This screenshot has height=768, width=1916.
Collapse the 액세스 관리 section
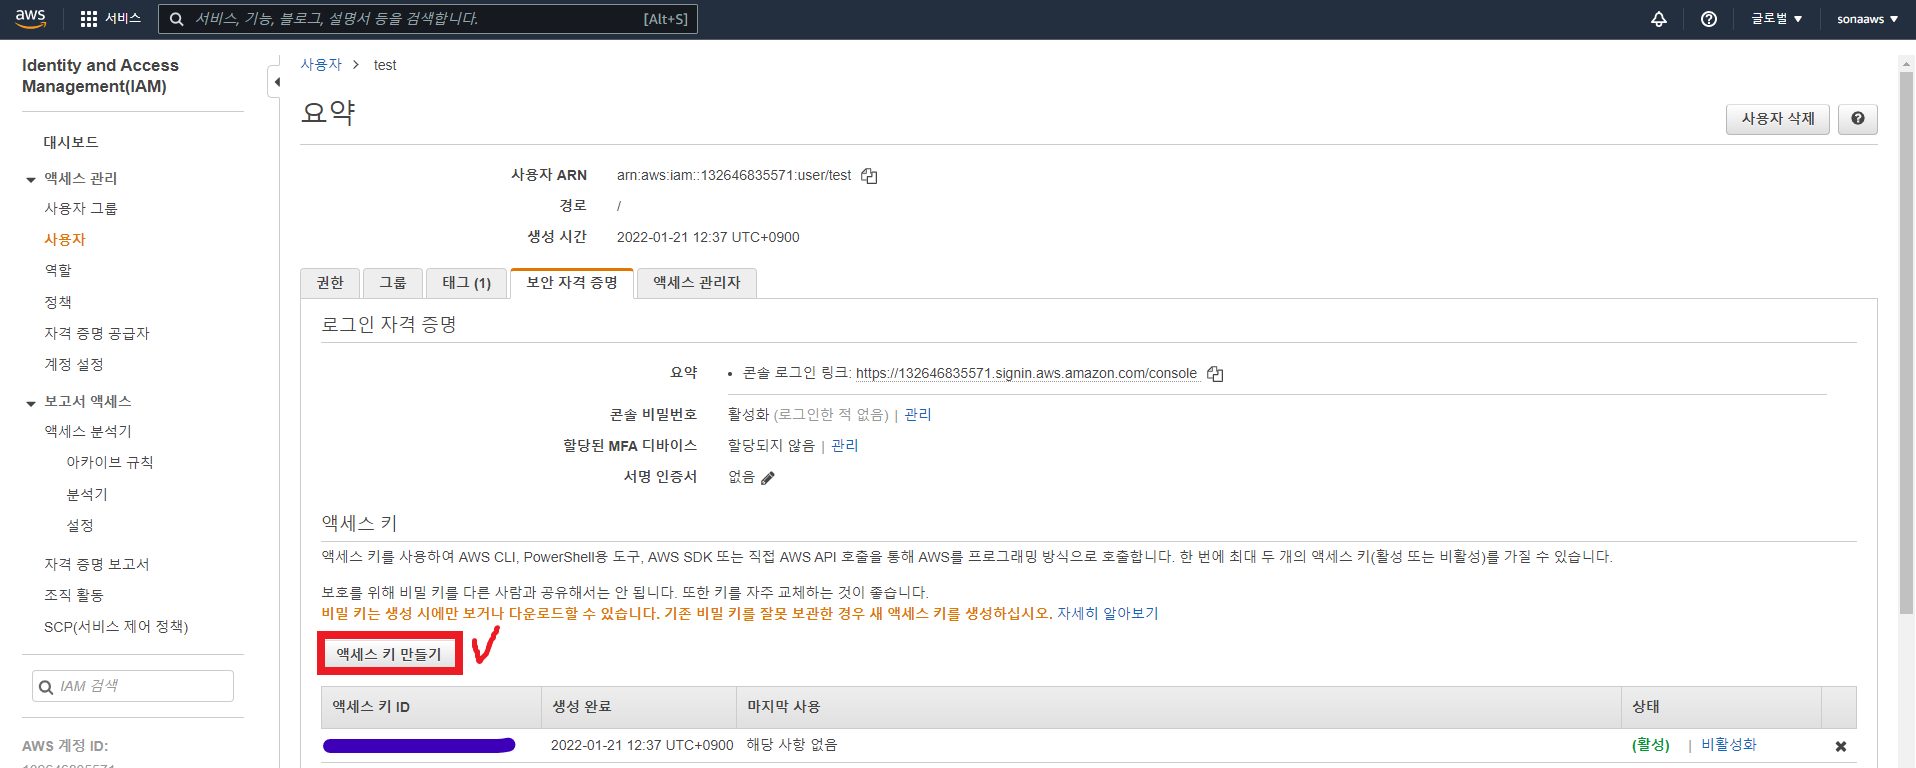point(31,179)
